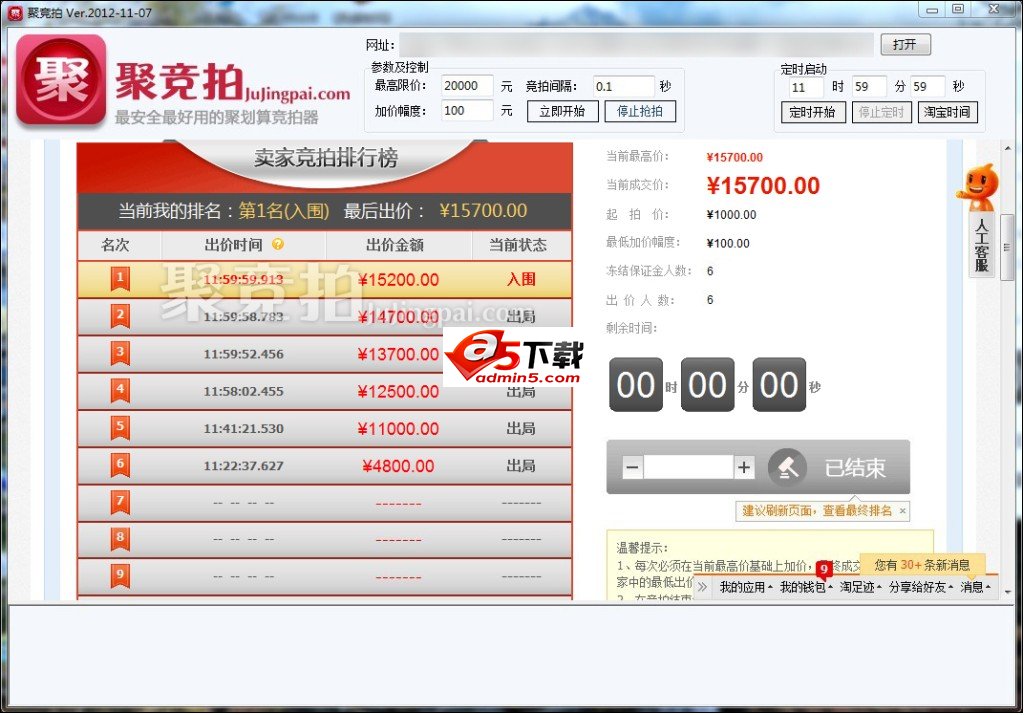
Task: Click the question mark icon beside 出价时间
Action: [278, 244]
